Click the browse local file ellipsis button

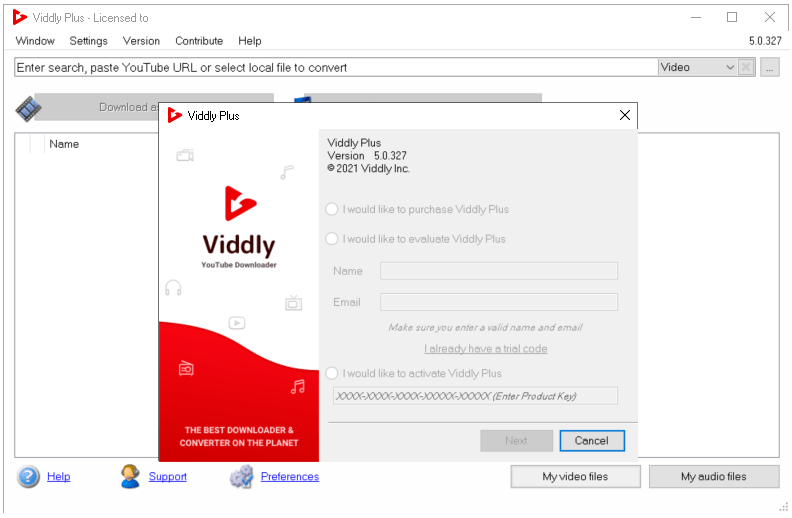pyautogui.click(x=770, y=67)
